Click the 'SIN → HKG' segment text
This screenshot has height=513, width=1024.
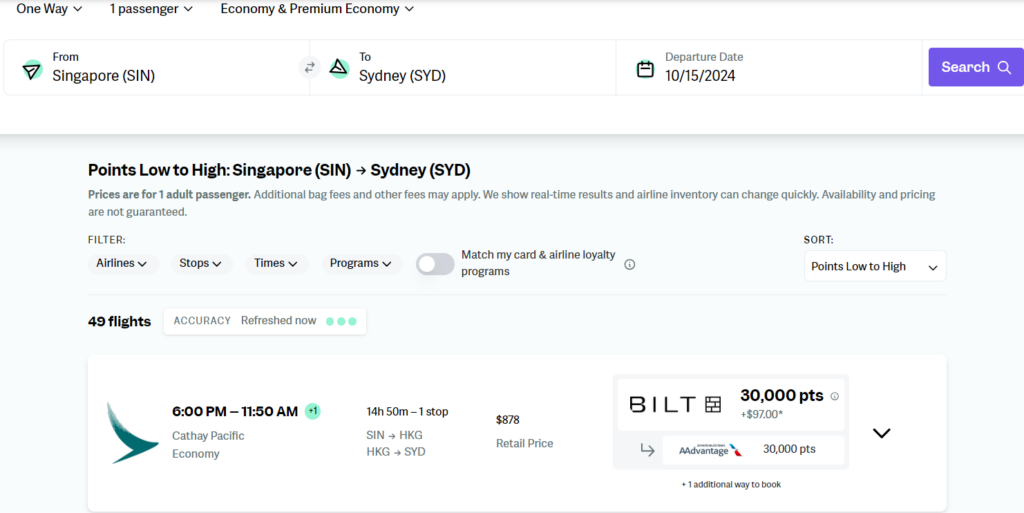[x=394, y=435]
